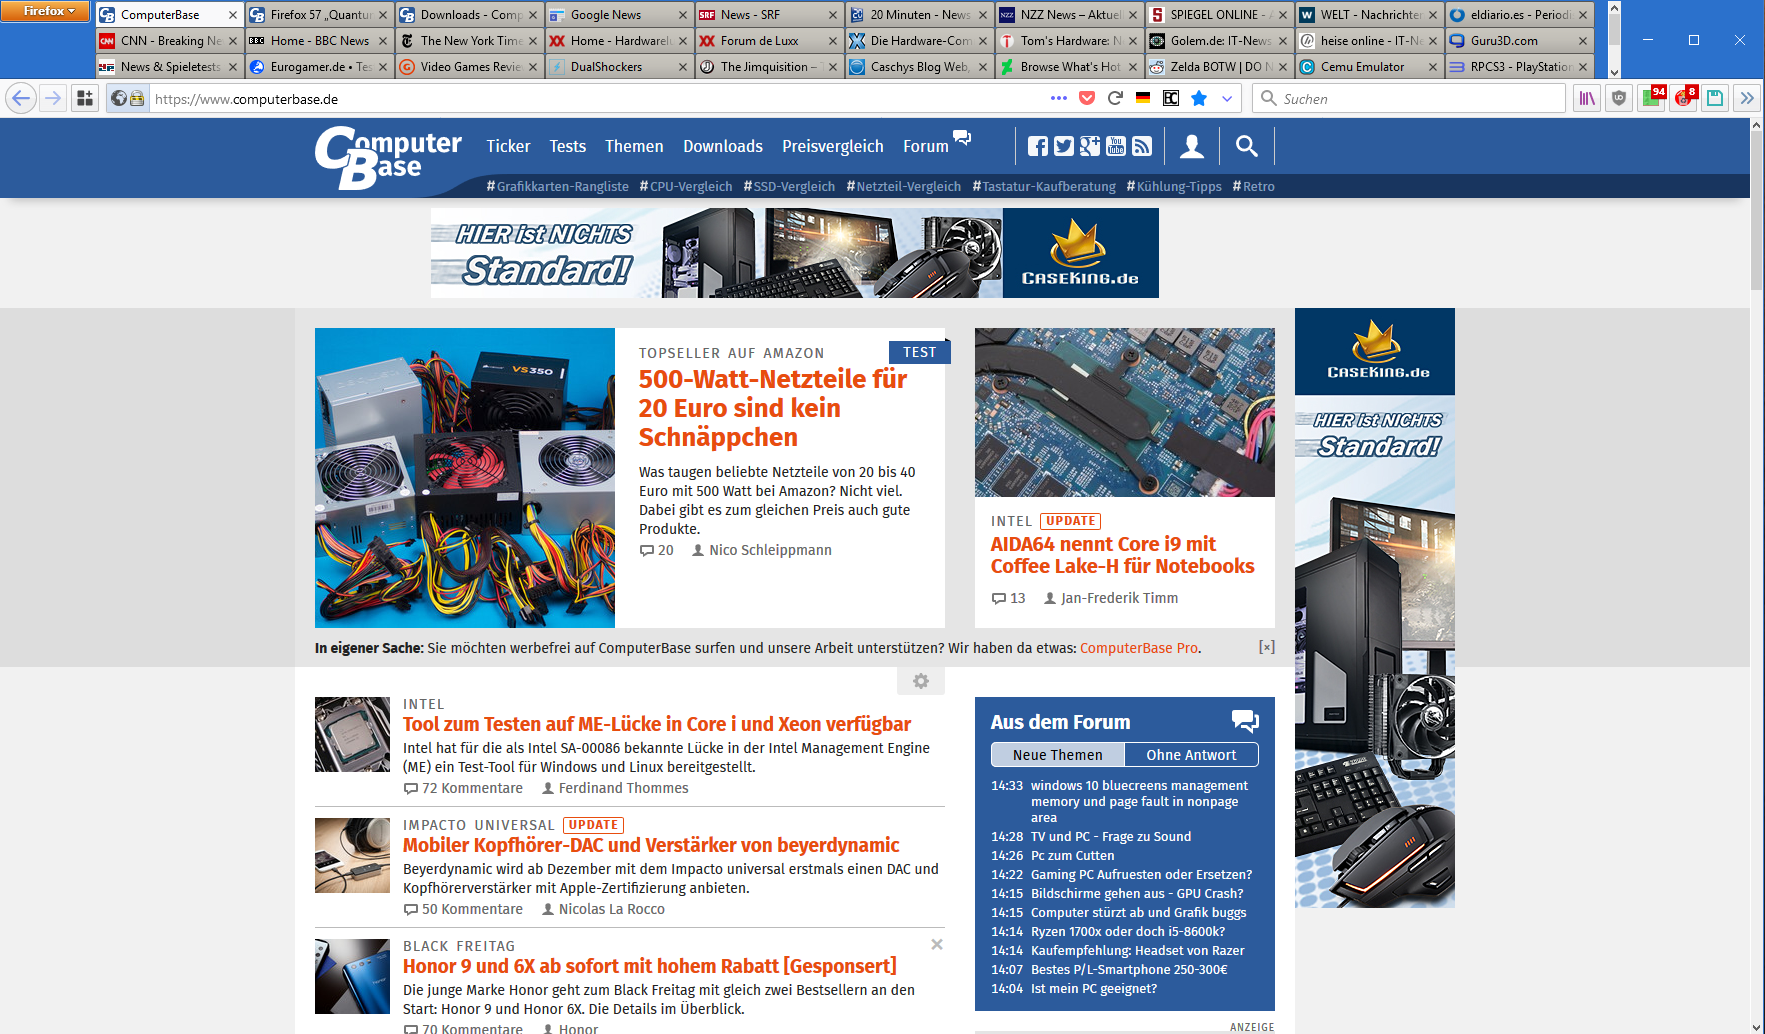Open the Tests navigation item
Viewport: 1765px width, 1034px height.
568,146
